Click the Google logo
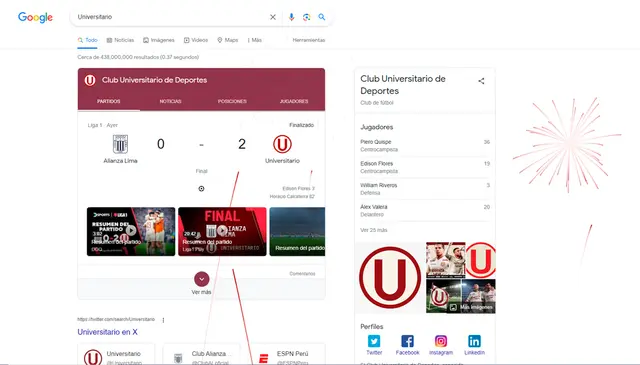This screenshot has height=365, width=640. [x=35, y=17]
